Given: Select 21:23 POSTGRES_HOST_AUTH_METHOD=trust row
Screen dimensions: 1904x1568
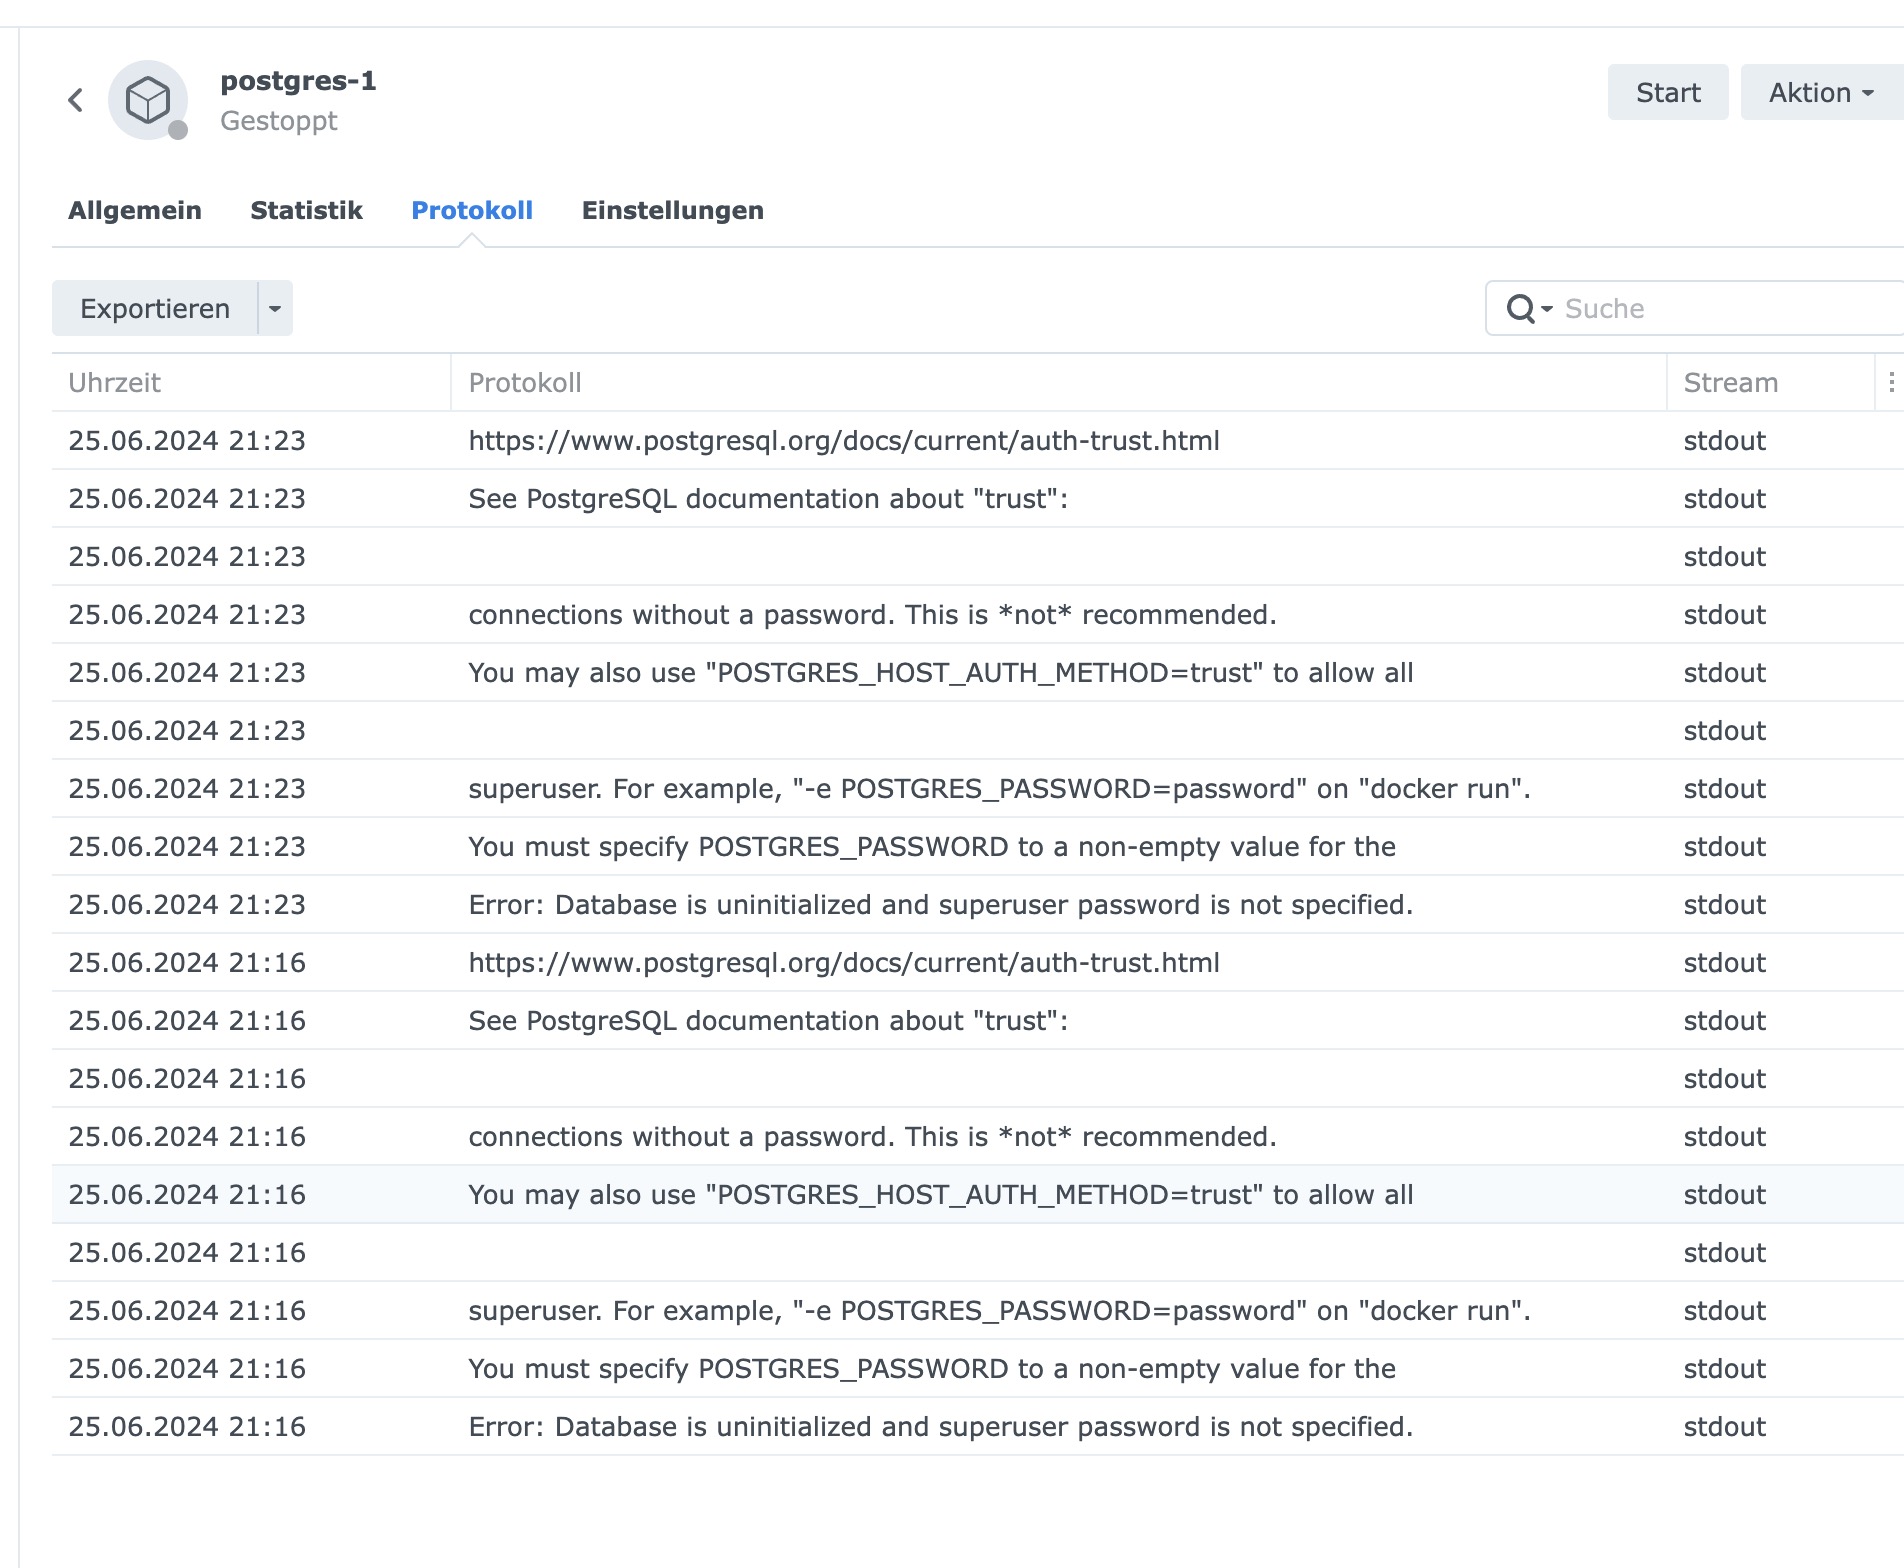Looking at the screenshot, I should tap(978, 673).
